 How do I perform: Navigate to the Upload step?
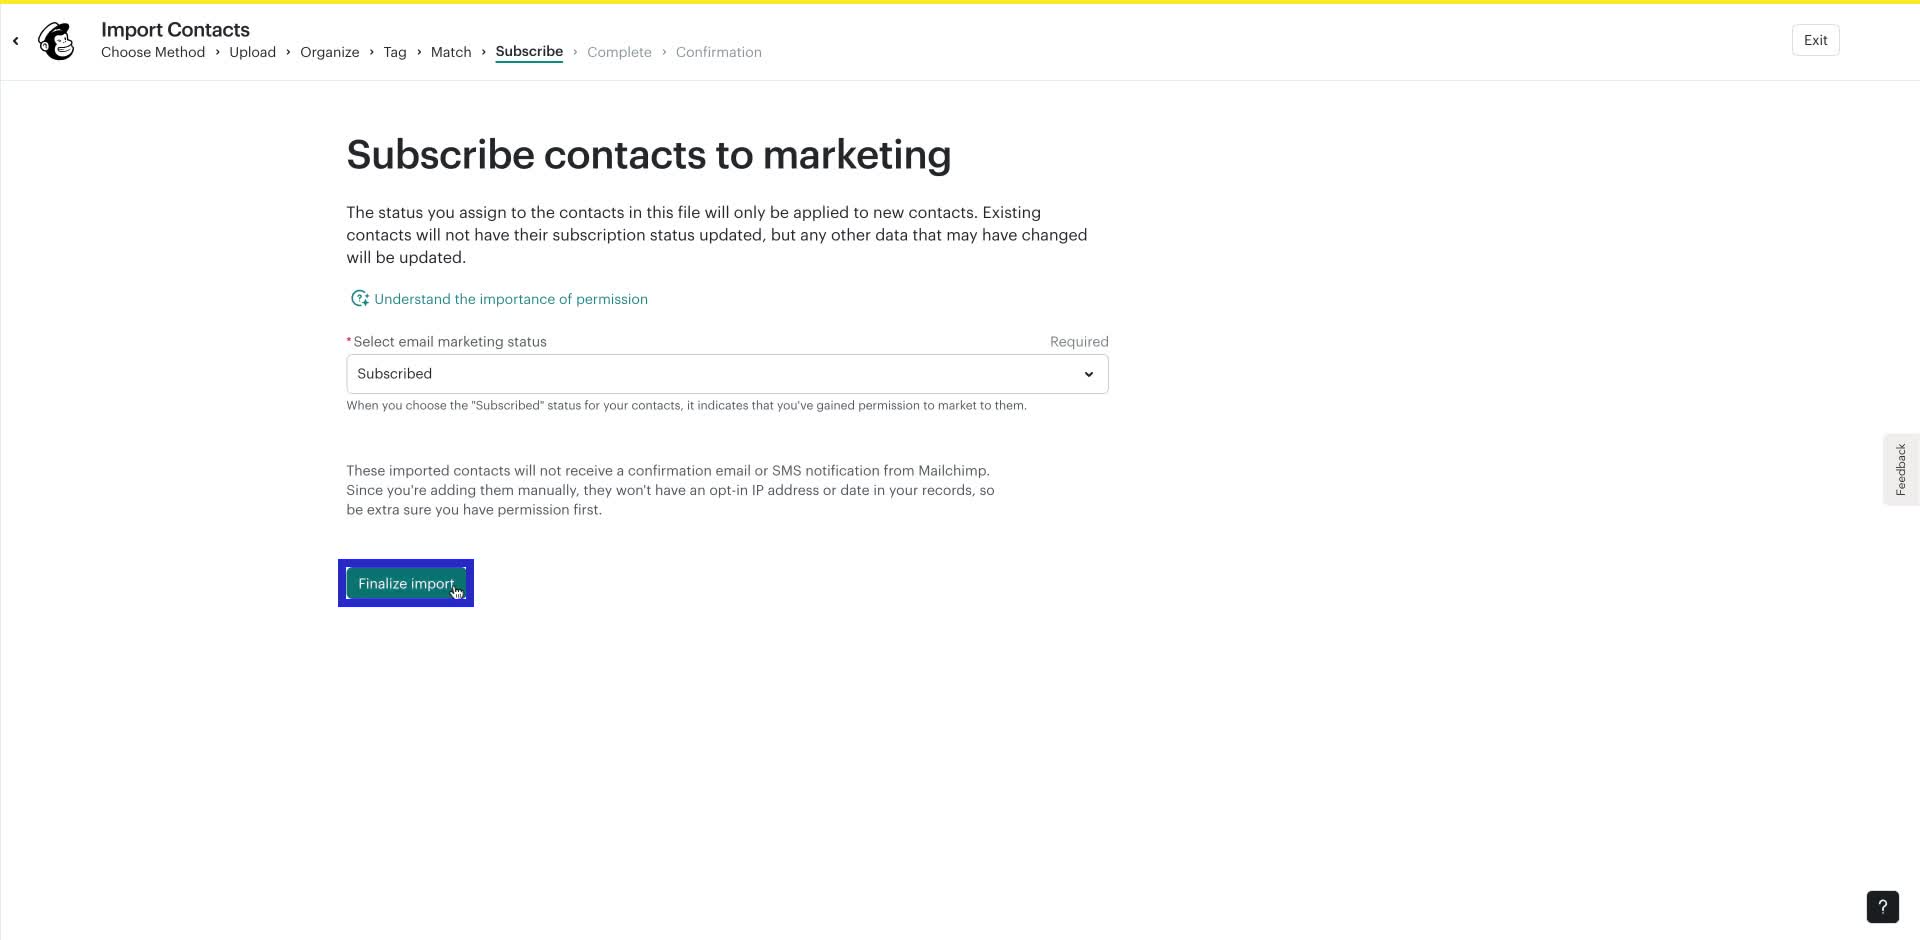point(252,51)
